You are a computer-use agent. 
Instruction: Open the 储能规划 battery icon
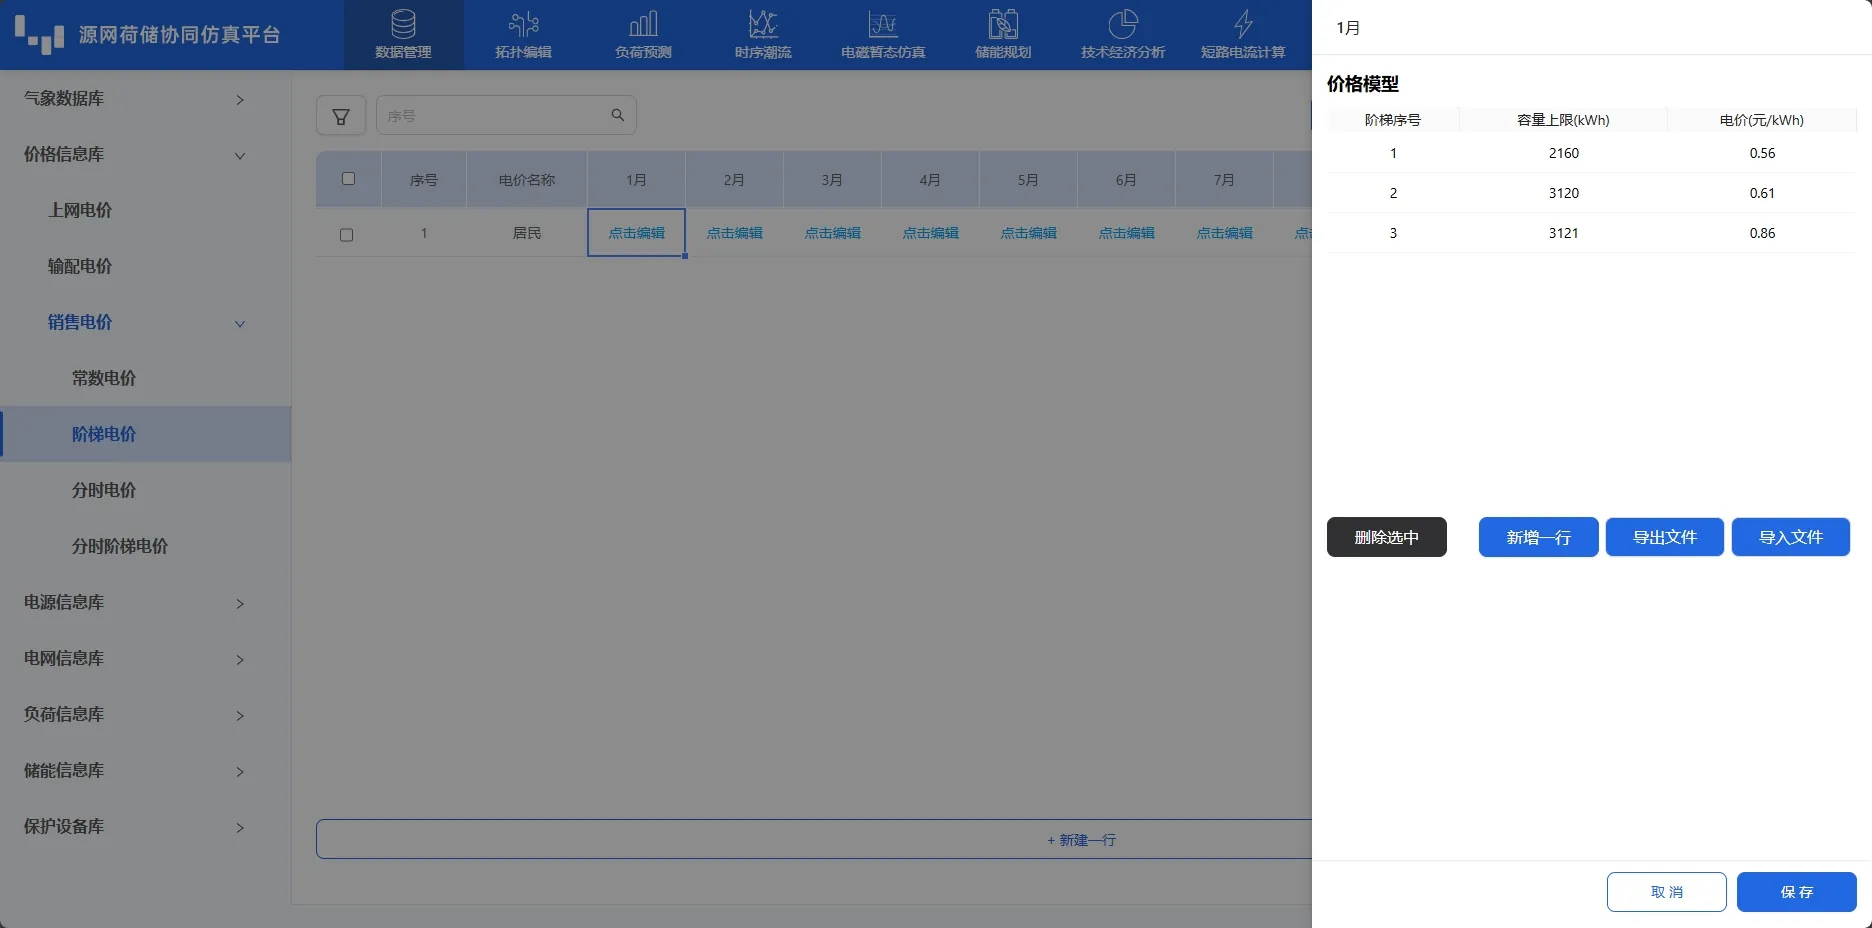click(x=1003, y=24)
